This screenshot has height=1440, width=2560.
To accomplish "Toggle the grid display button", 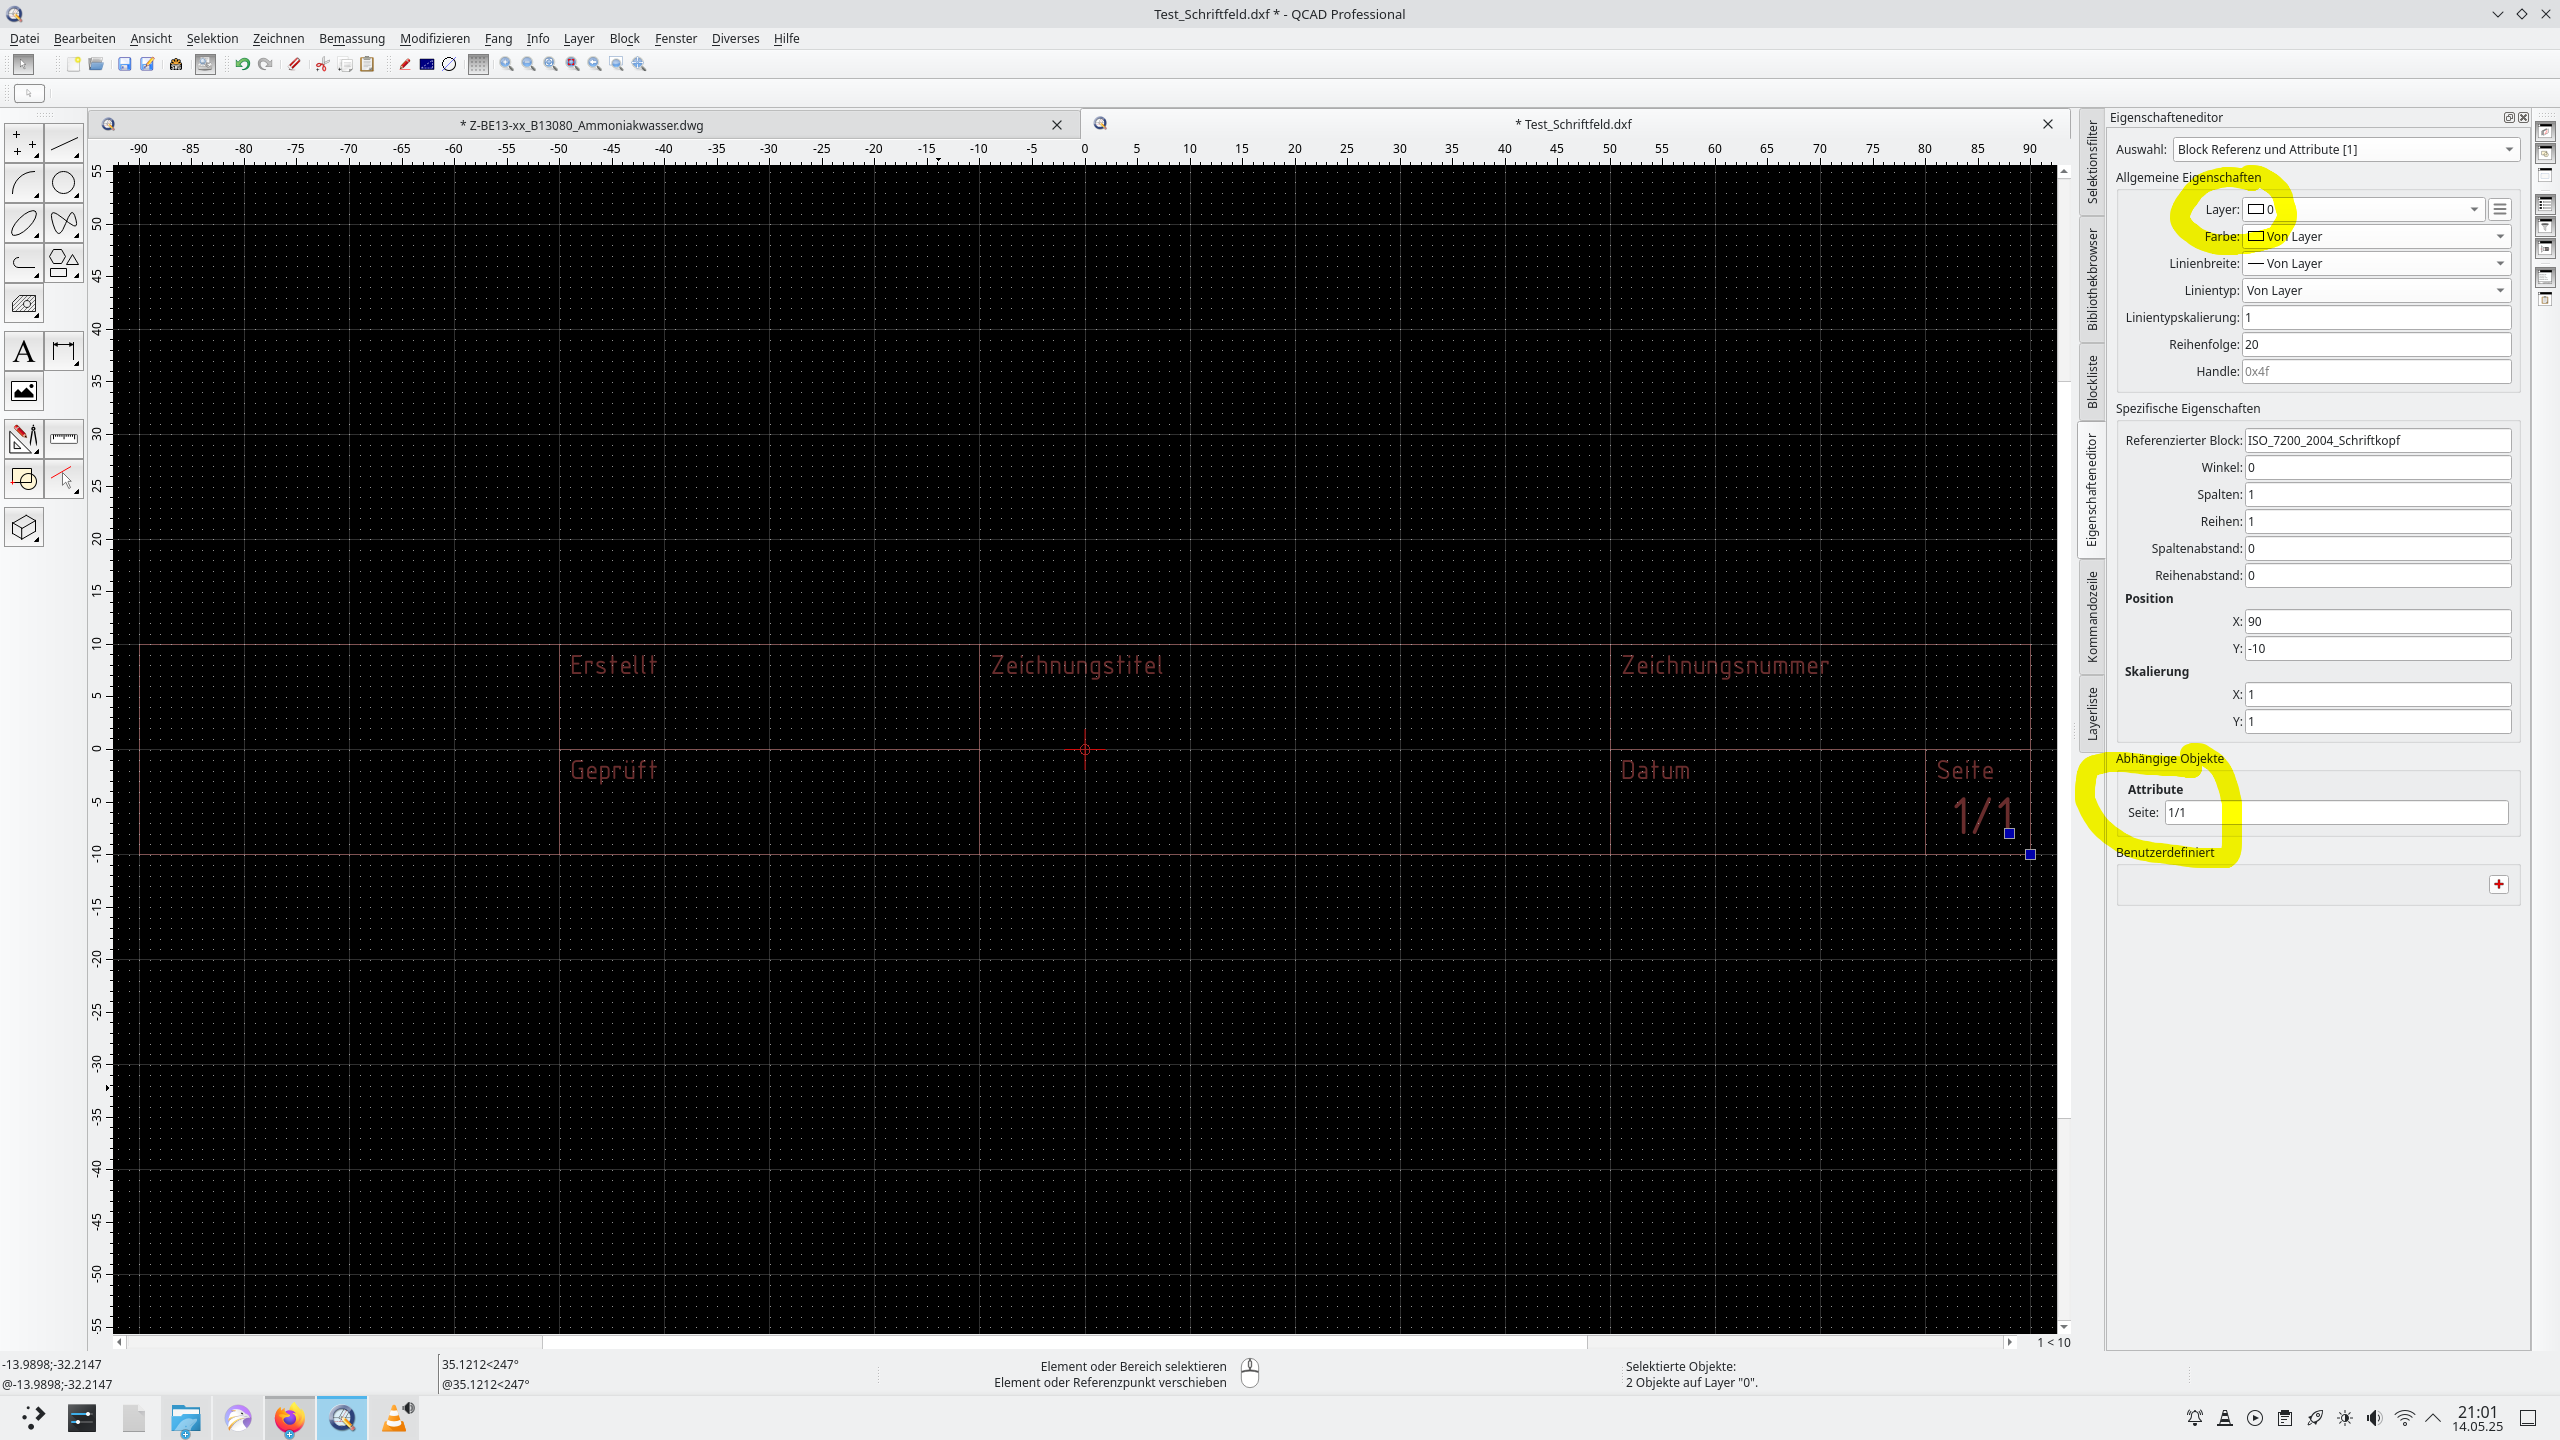I will coord(478,64).
